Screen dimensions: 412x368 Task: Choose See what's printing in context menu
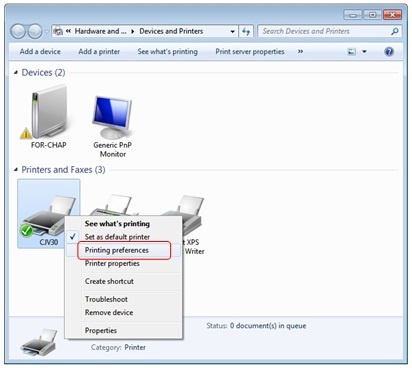point(124,224)
